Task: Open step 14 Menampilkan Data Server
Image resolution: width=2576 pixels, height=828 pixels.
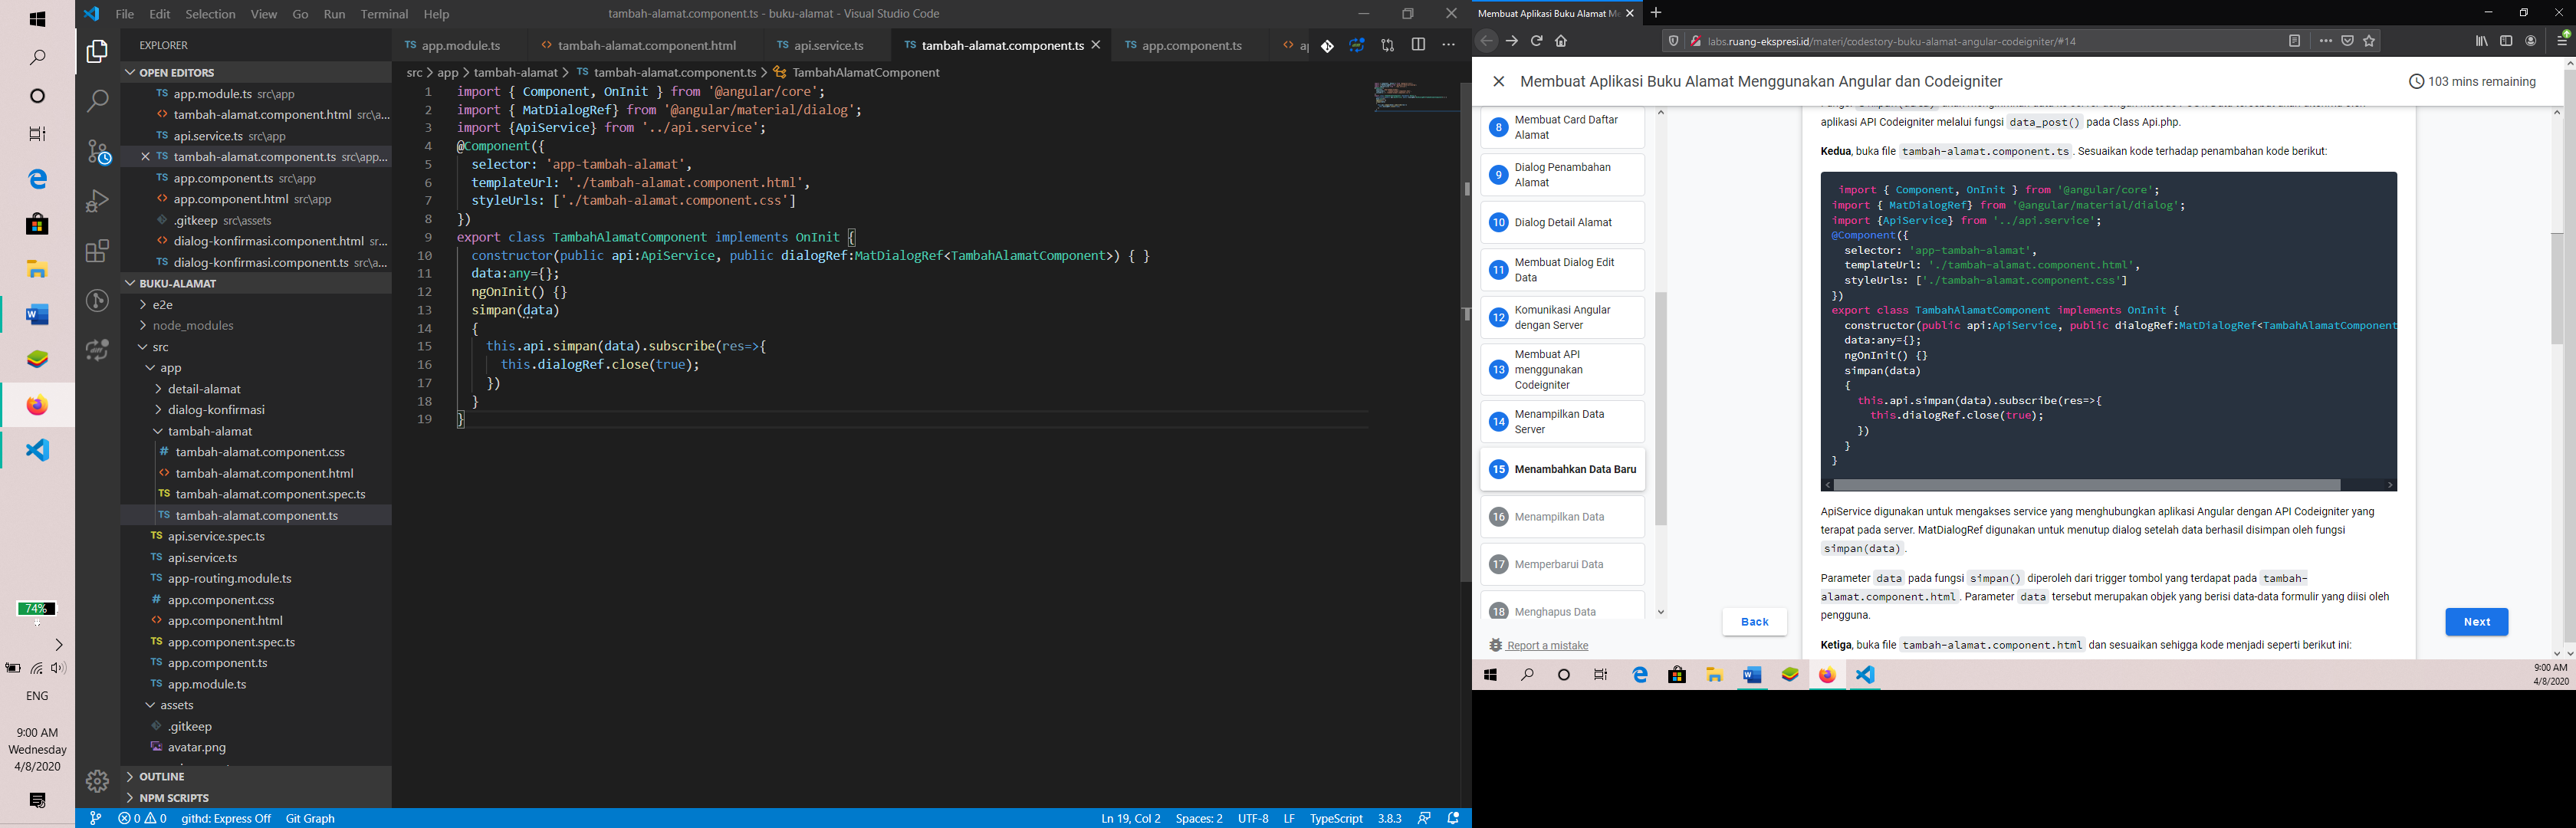Action: pyautogui.click(x=1562, y=422)
